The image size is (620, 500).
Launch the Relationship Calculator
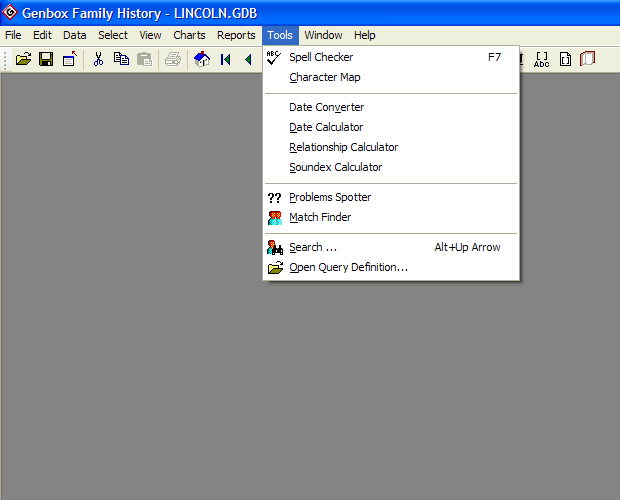(343, 147)
